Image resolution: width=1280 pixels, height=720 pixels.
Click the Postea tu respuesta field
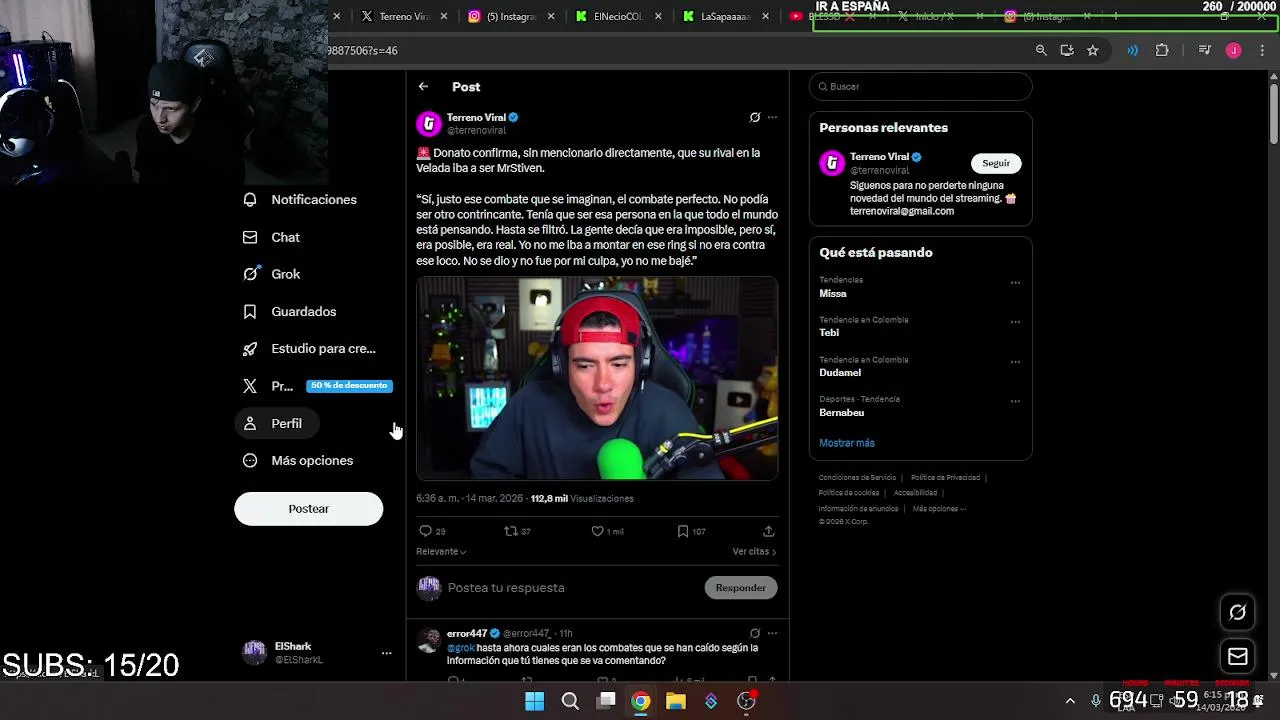point(573,588)
